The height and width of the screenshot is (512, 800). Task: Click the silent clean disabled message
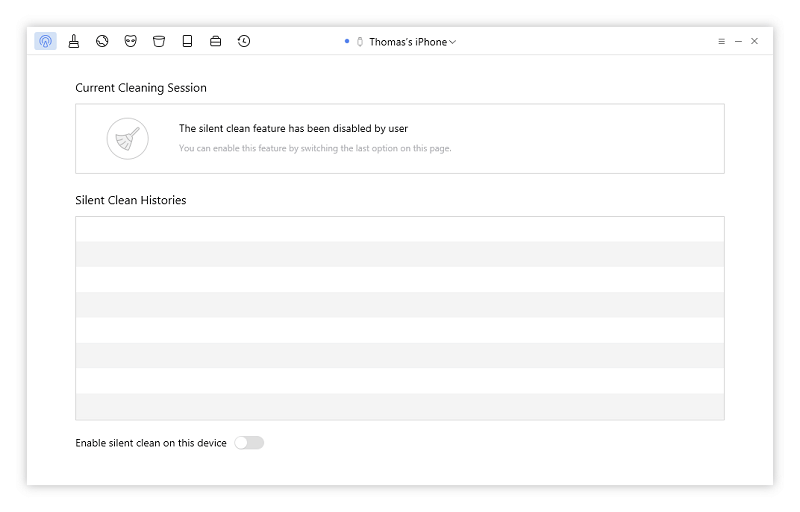pyautogui.click(x=293, y=129)
